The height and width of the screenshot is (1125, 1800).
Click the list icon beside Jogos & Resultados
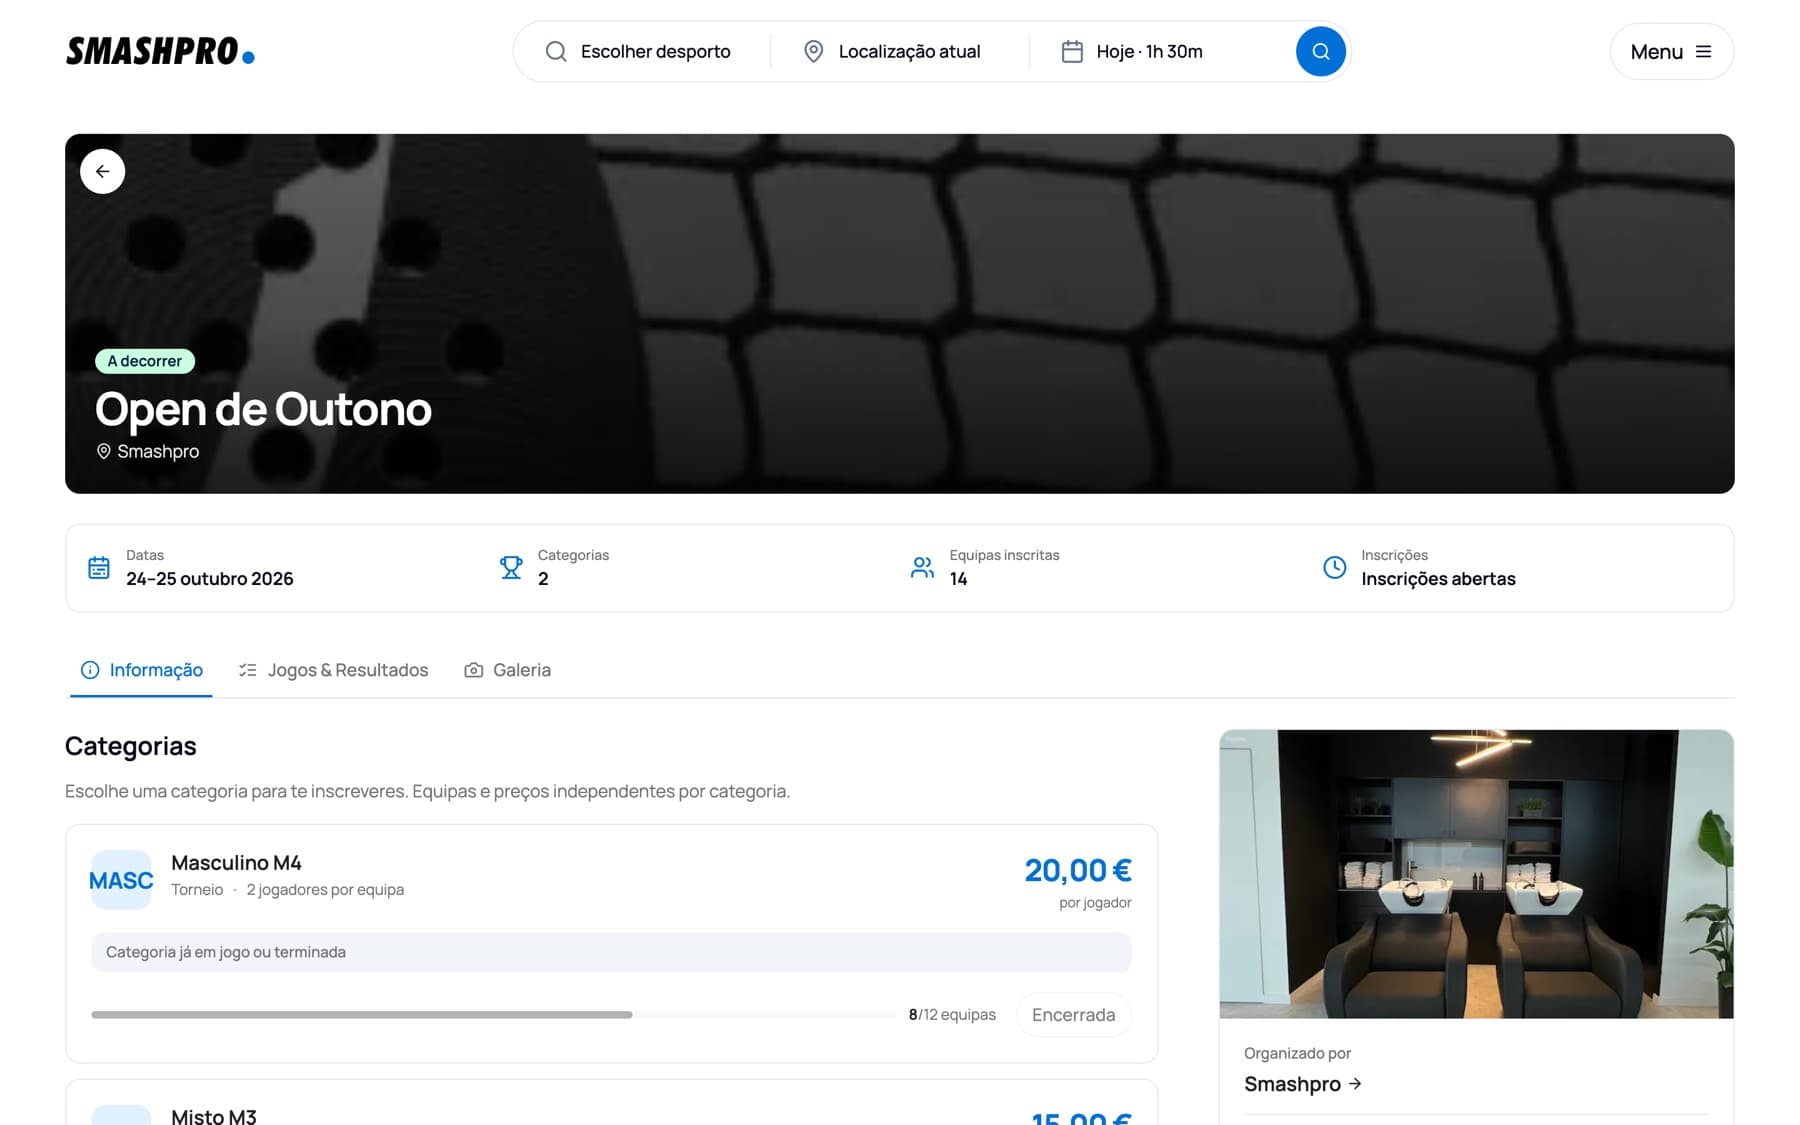[x=248, y=670]
